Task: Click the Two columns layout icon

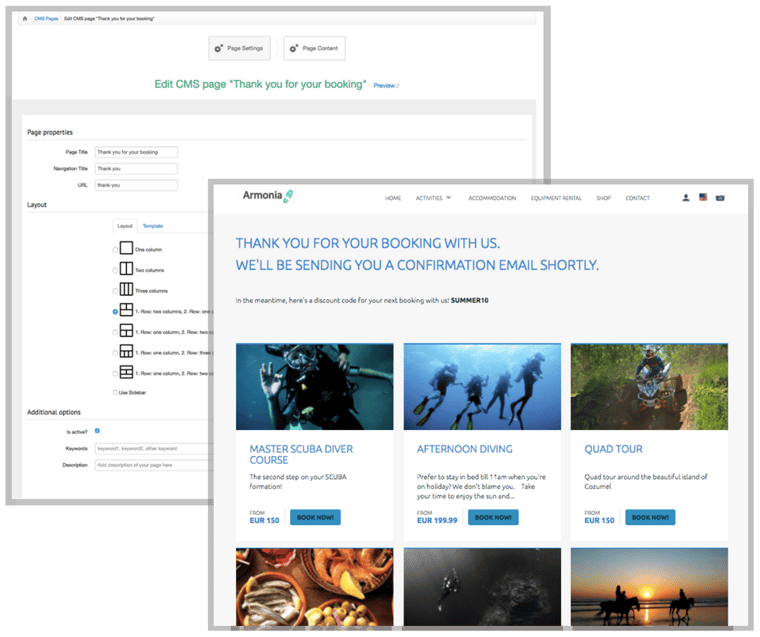Action: (126, 269)
